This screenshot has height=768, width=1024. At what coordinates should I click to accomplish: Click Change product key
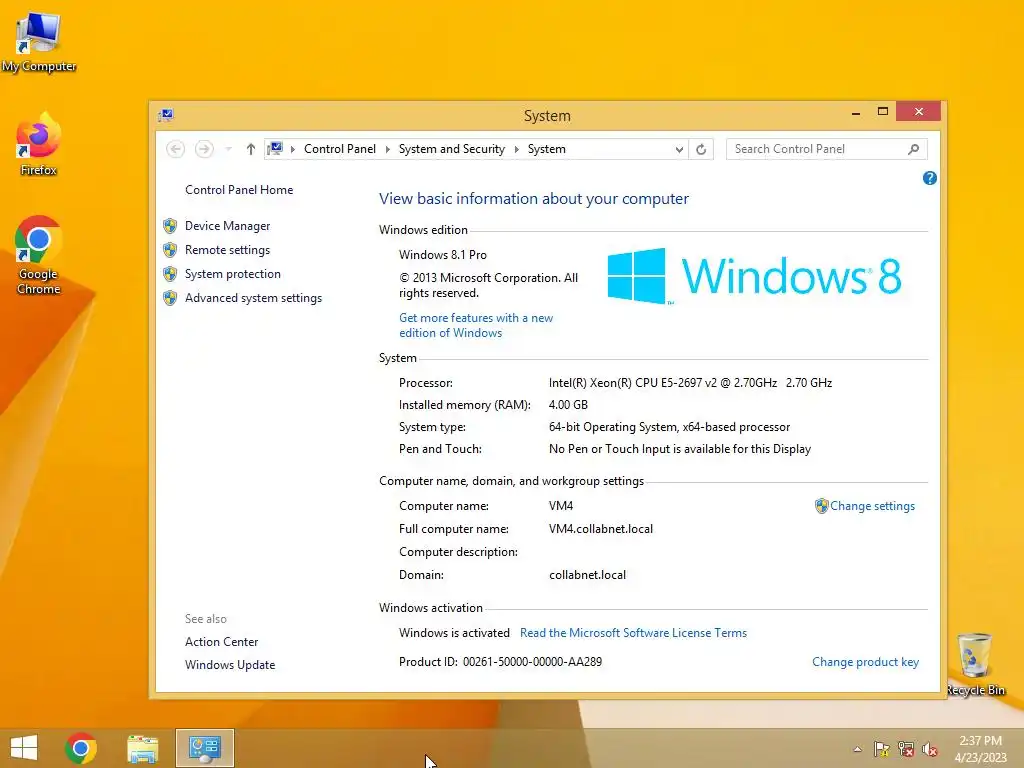865,662
